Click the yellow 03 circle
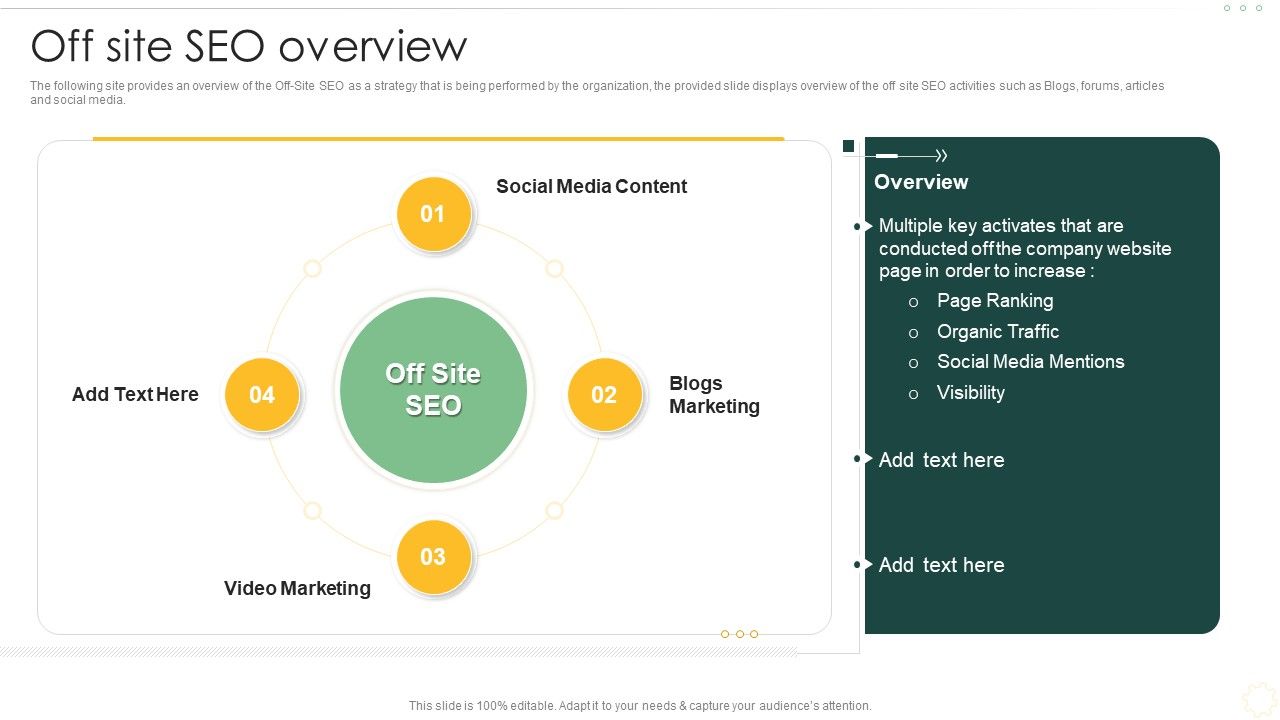 (433, 557)
